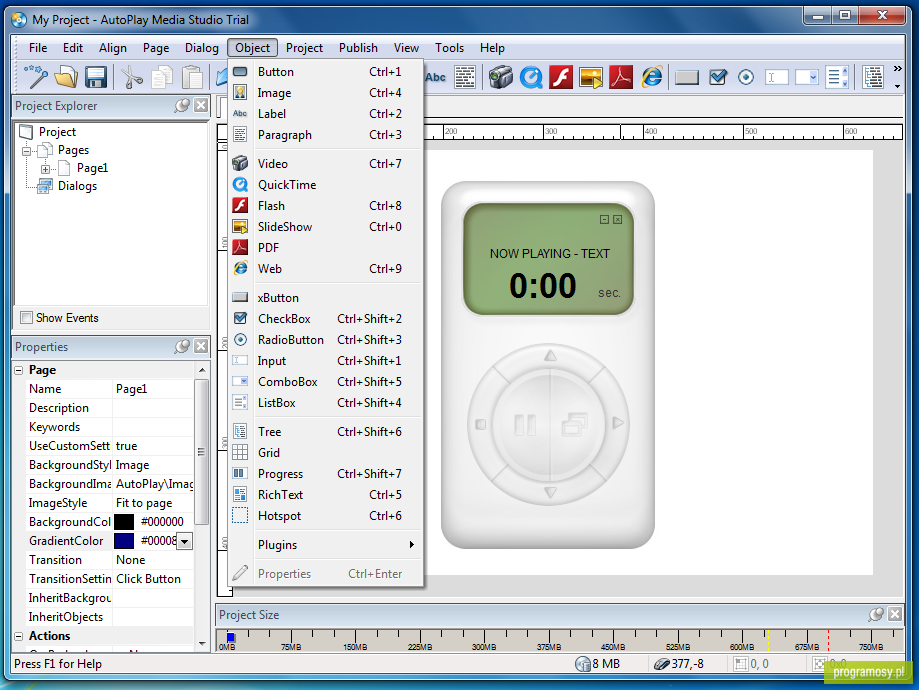Click the navy GradientColor swatch

tap(124, 541)
